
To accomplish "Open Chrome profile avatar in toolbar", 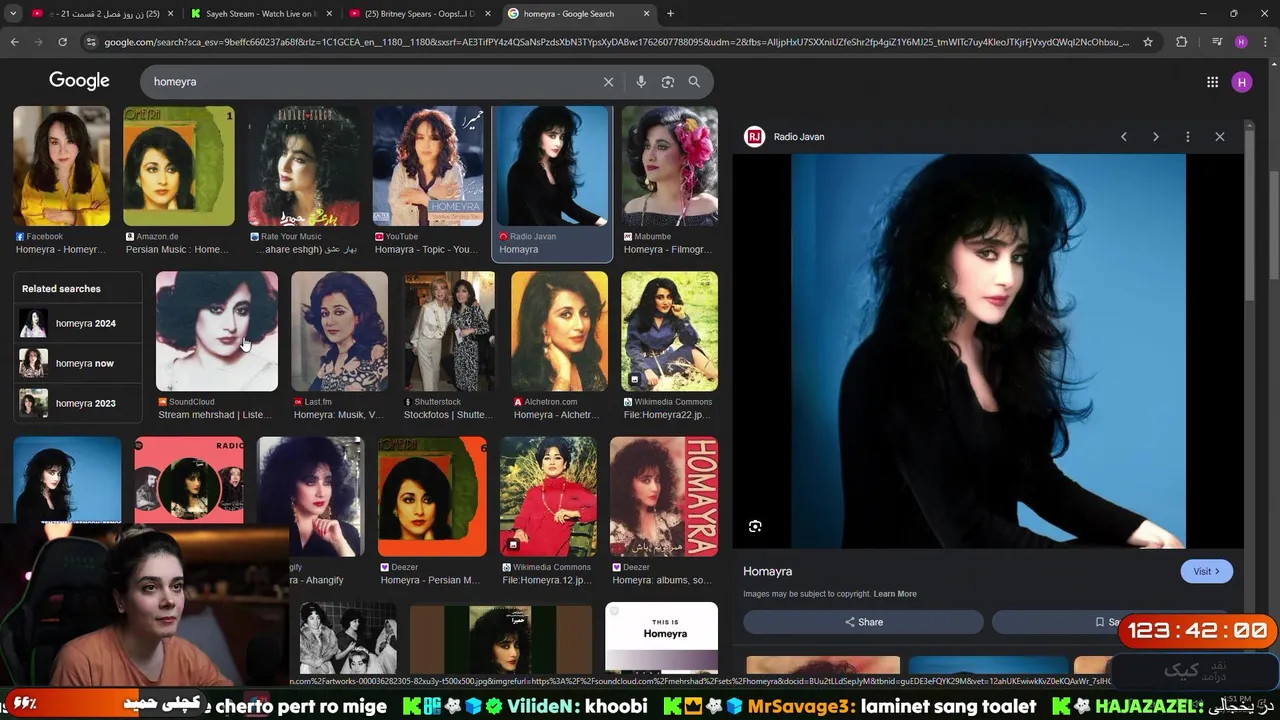I will pos(1241,42).
